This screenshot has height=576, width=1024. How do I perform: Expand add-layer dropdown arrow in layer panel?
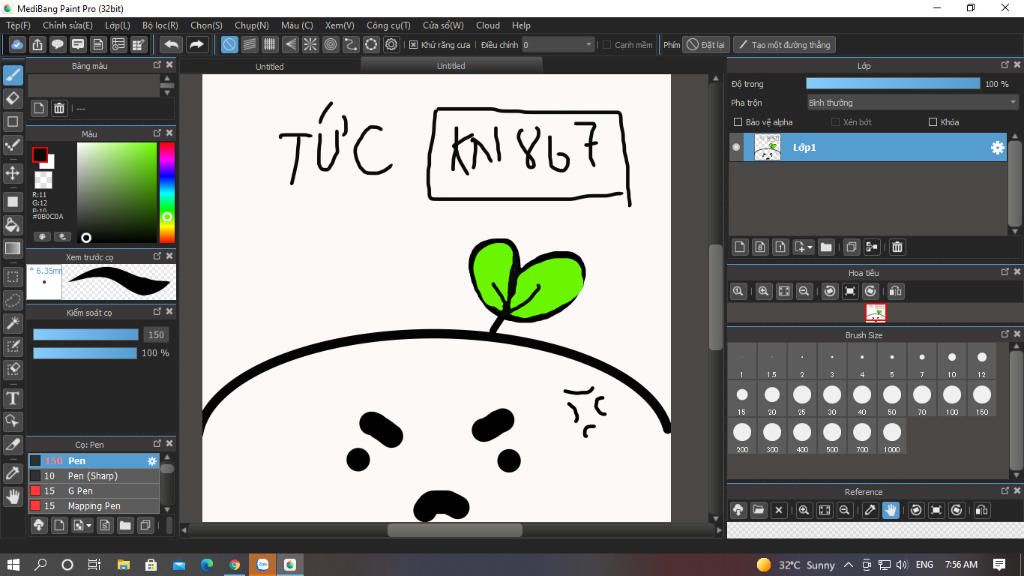point(810,248)
